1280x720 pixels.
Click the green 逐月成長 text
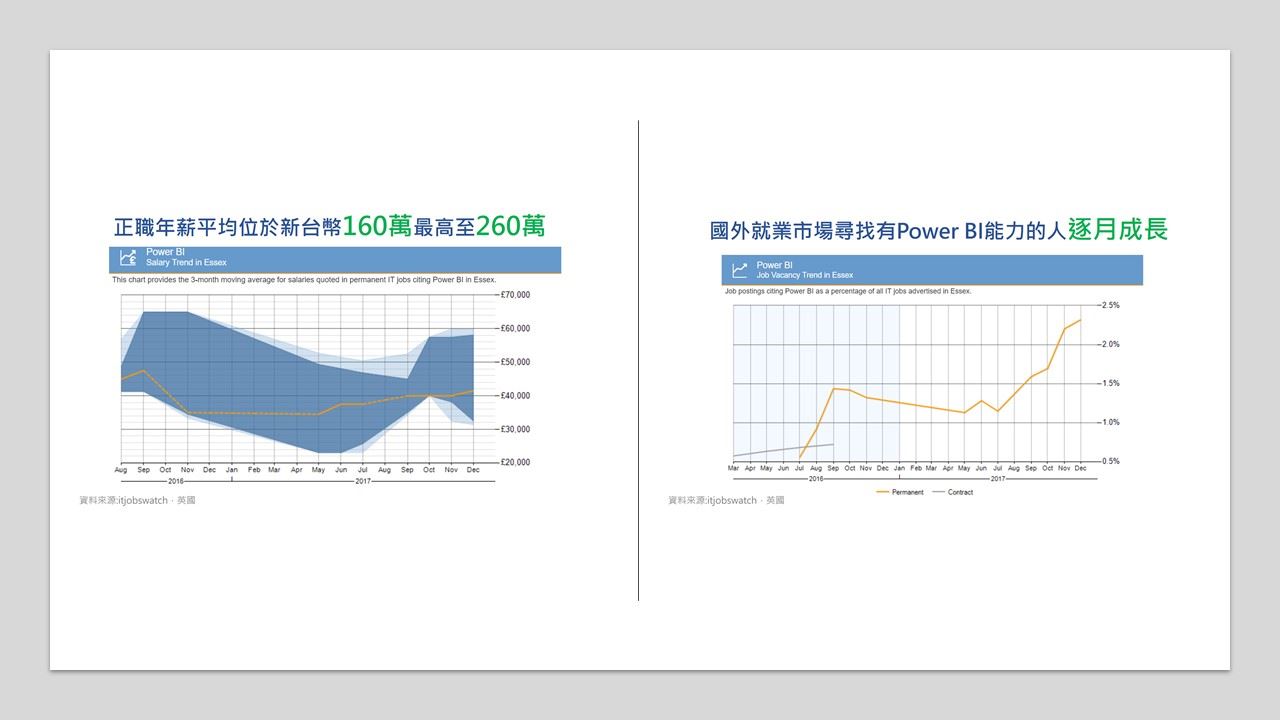[x=1118, y=230]
